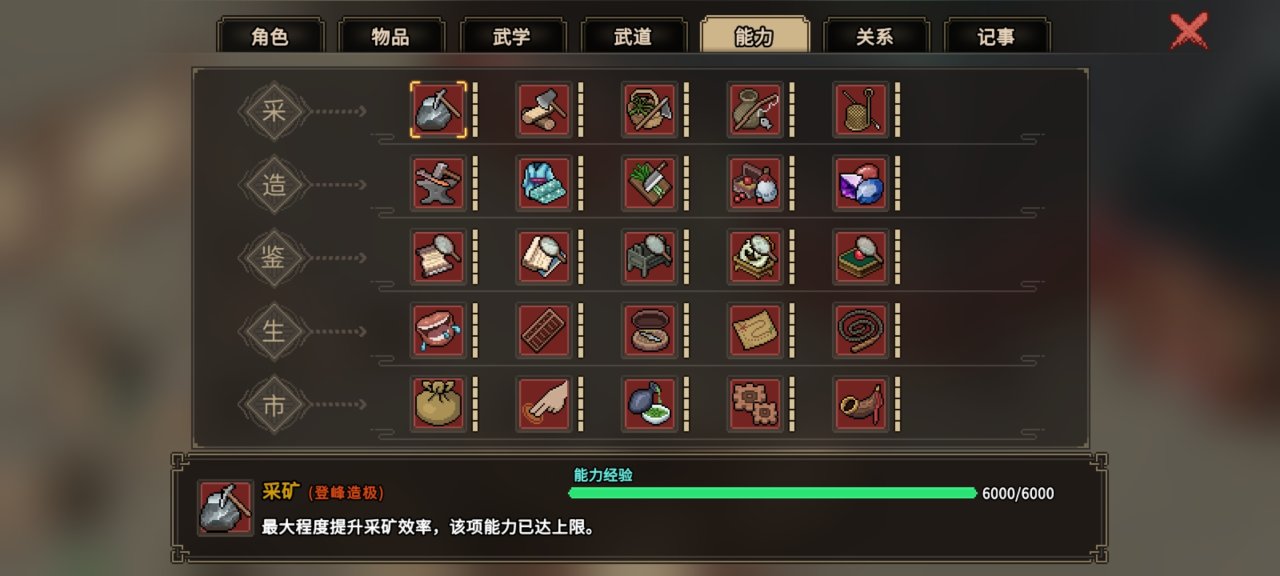This screenshot has width=1280, height=576.
Task: Select the fishing rod ability icon
Action: tap(755, 109)
